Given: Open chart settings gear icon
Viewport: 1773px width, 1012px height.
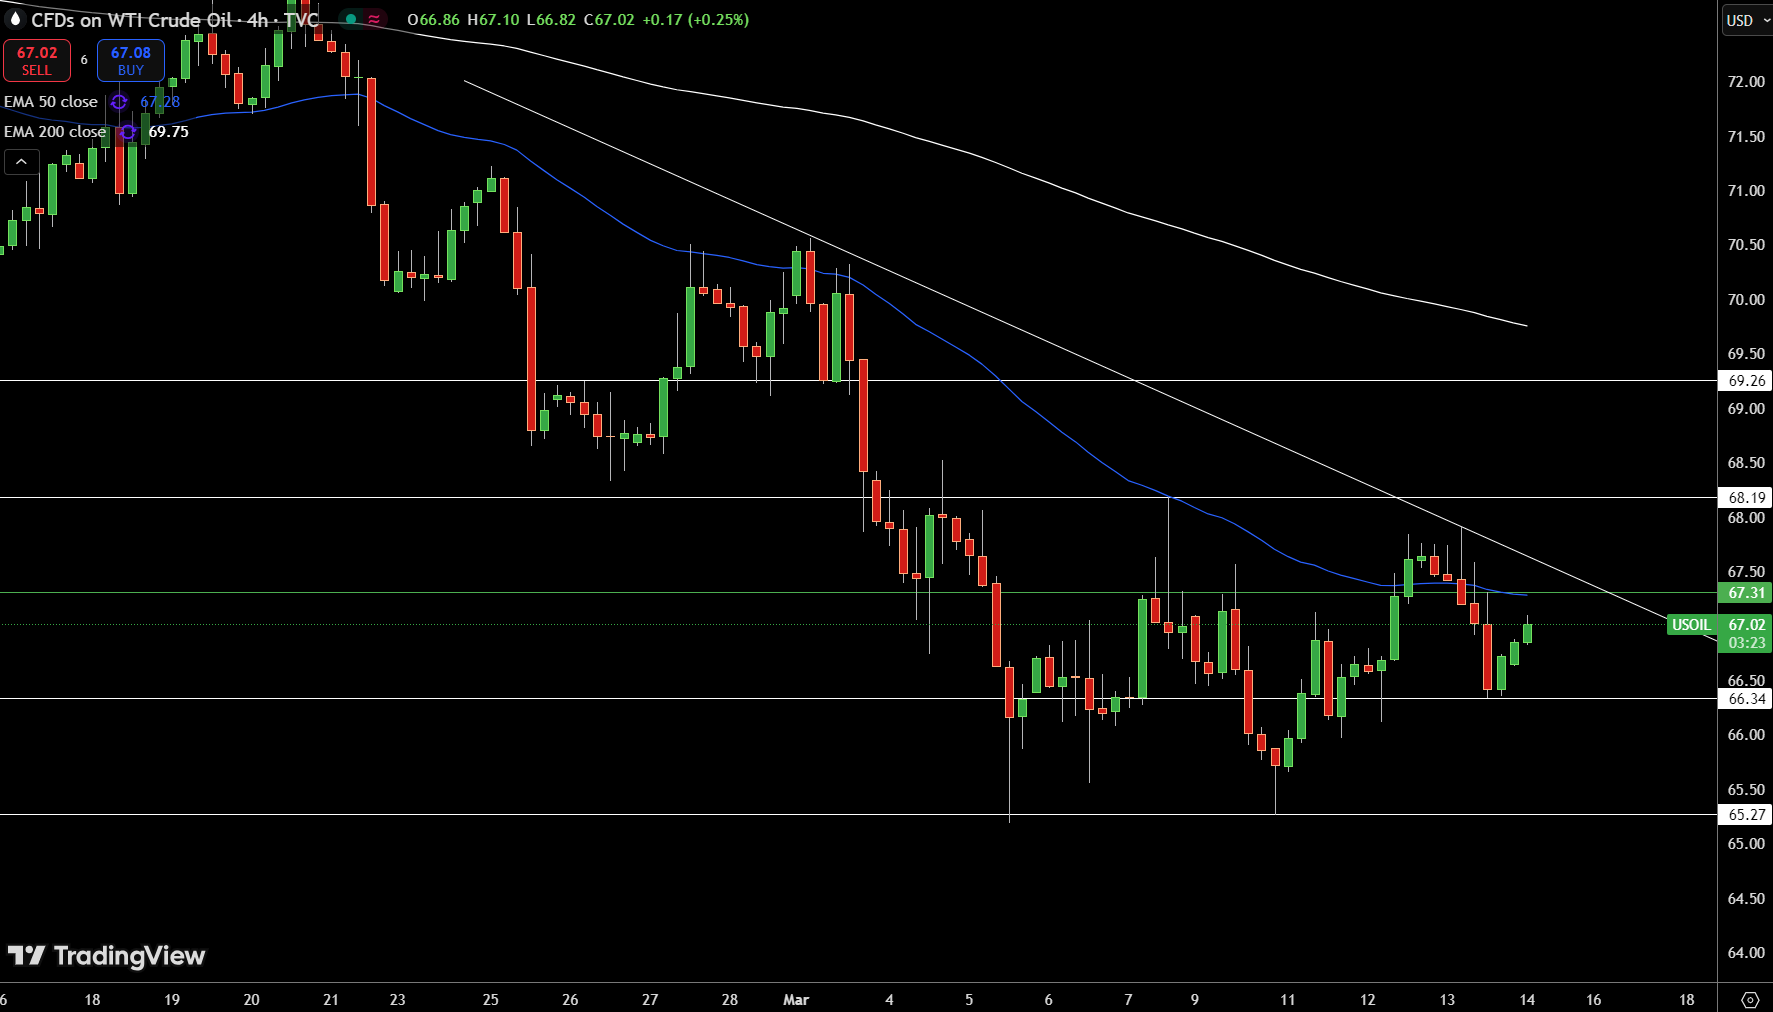Looking at the screenshot, I should click(x=1750, y=1000).
